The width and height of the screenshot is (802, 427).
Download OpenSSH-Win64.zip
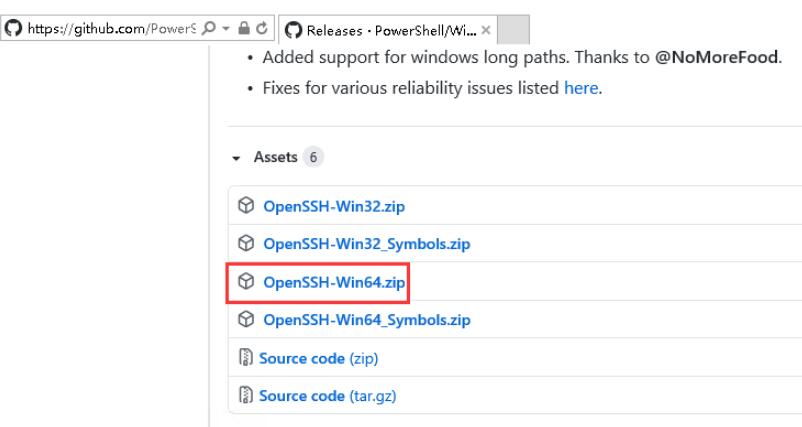[x=334, y=282]
